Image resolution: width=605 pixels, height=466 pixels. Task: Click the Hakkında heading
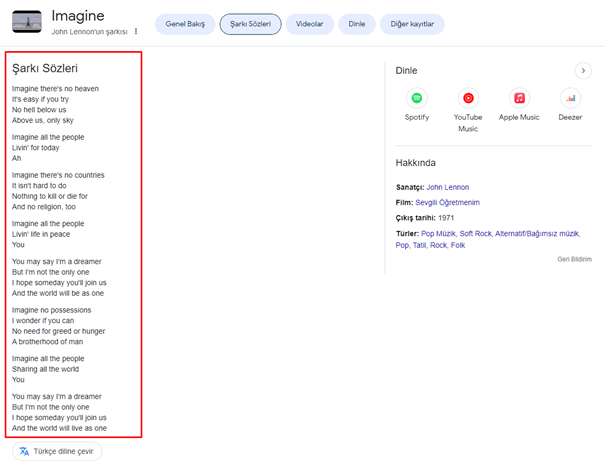point(416,163)
